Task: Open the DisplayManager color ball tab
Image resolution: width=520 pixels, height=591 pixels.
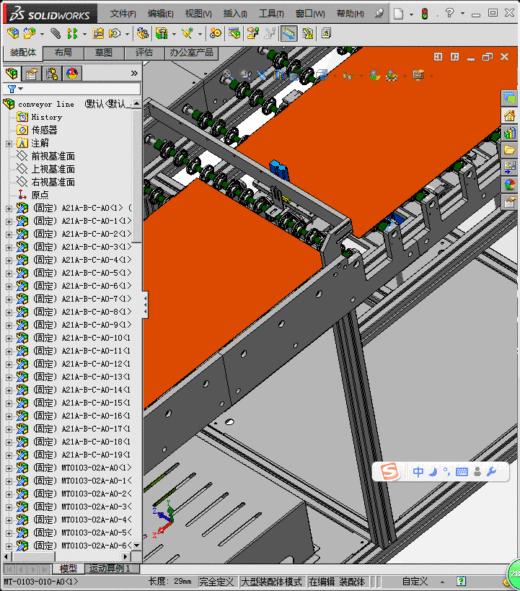Action: point(72,73)
